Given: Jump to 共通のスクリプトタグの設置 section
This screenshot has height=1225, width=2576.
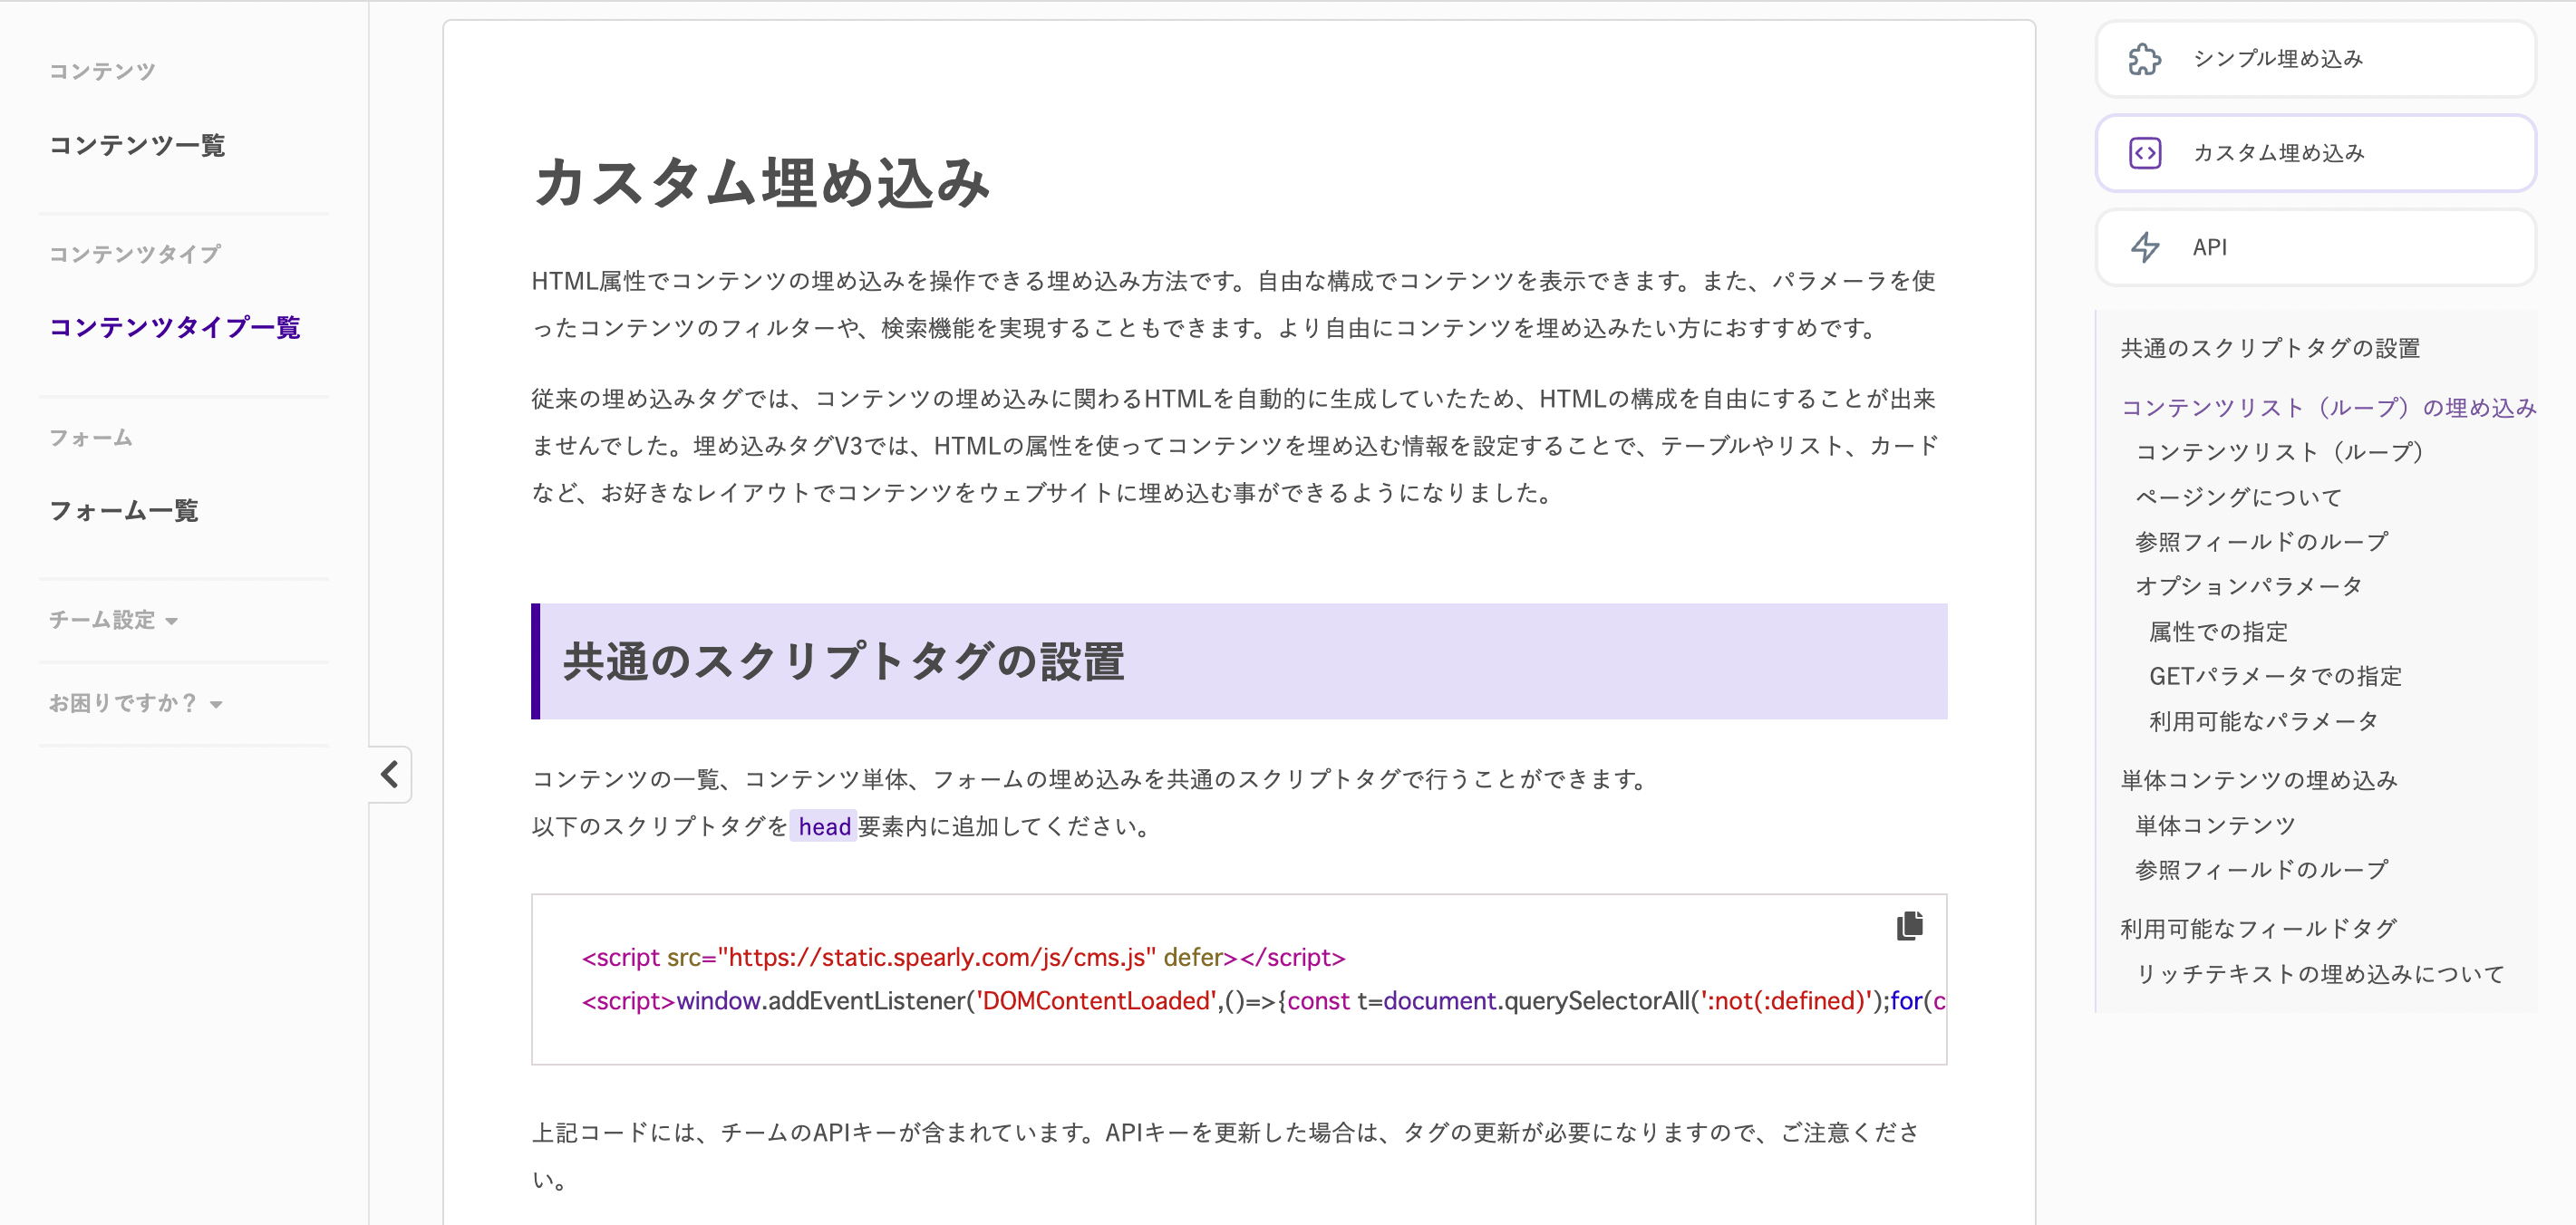Looking at the screenshot, I should point(2270,348).
